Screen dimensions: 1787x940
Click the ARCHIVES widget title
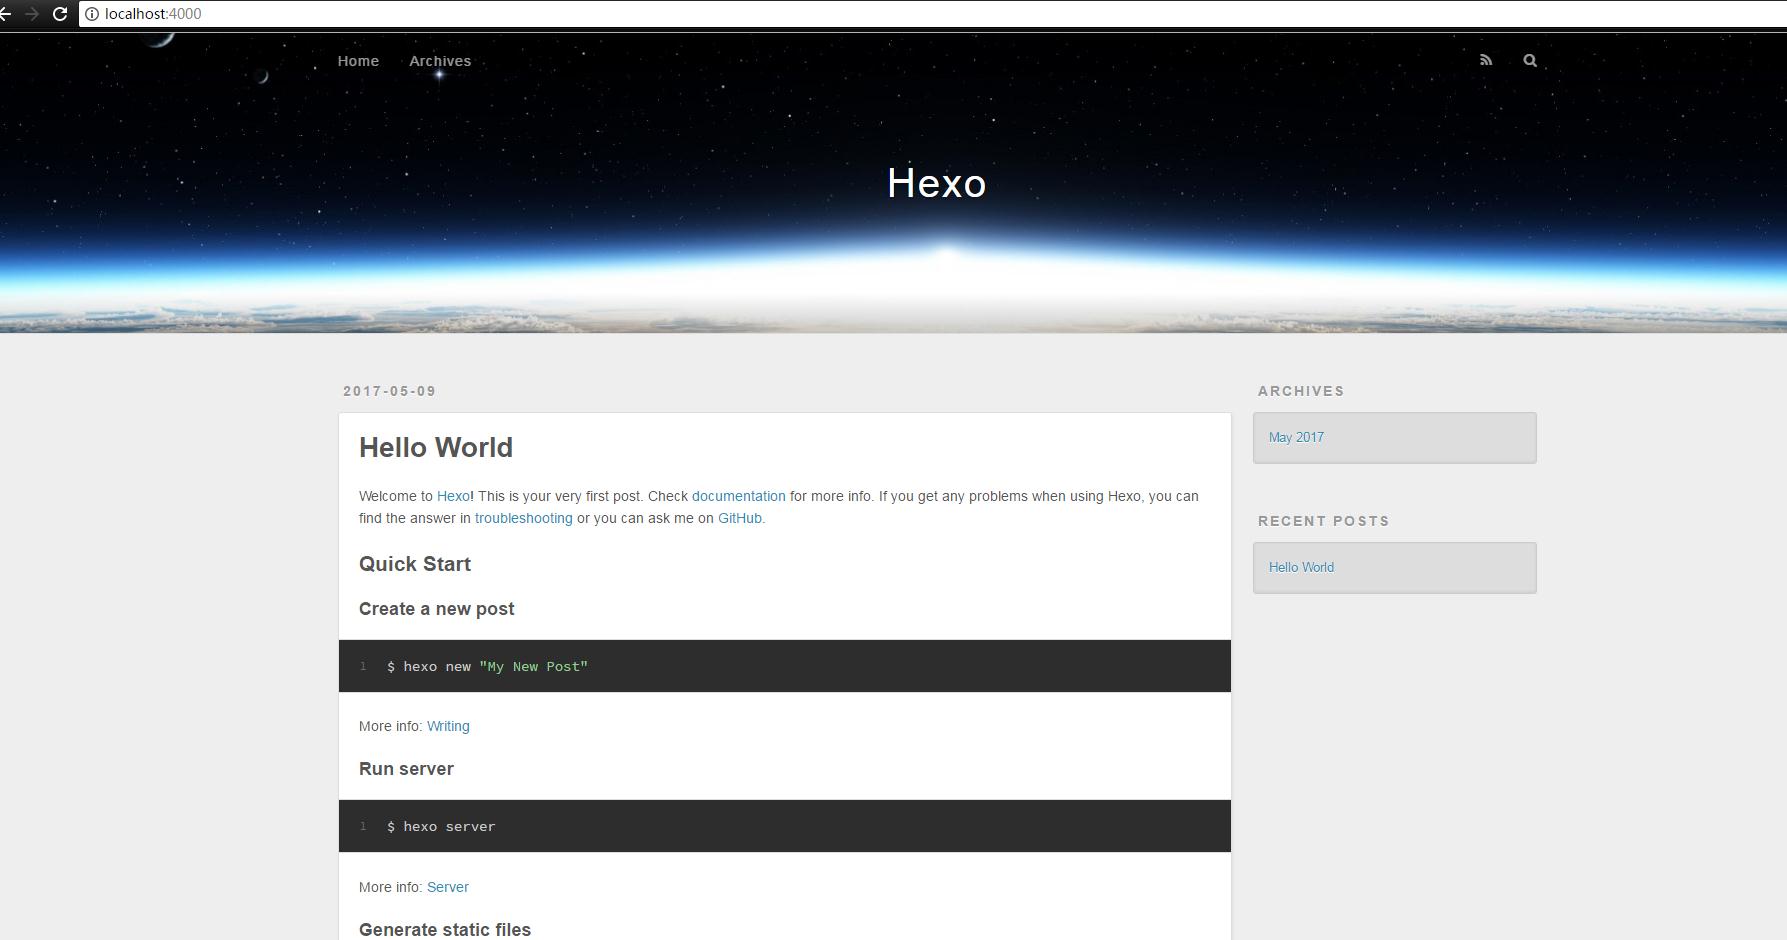pyautogui.click(x=1301, y=391)
